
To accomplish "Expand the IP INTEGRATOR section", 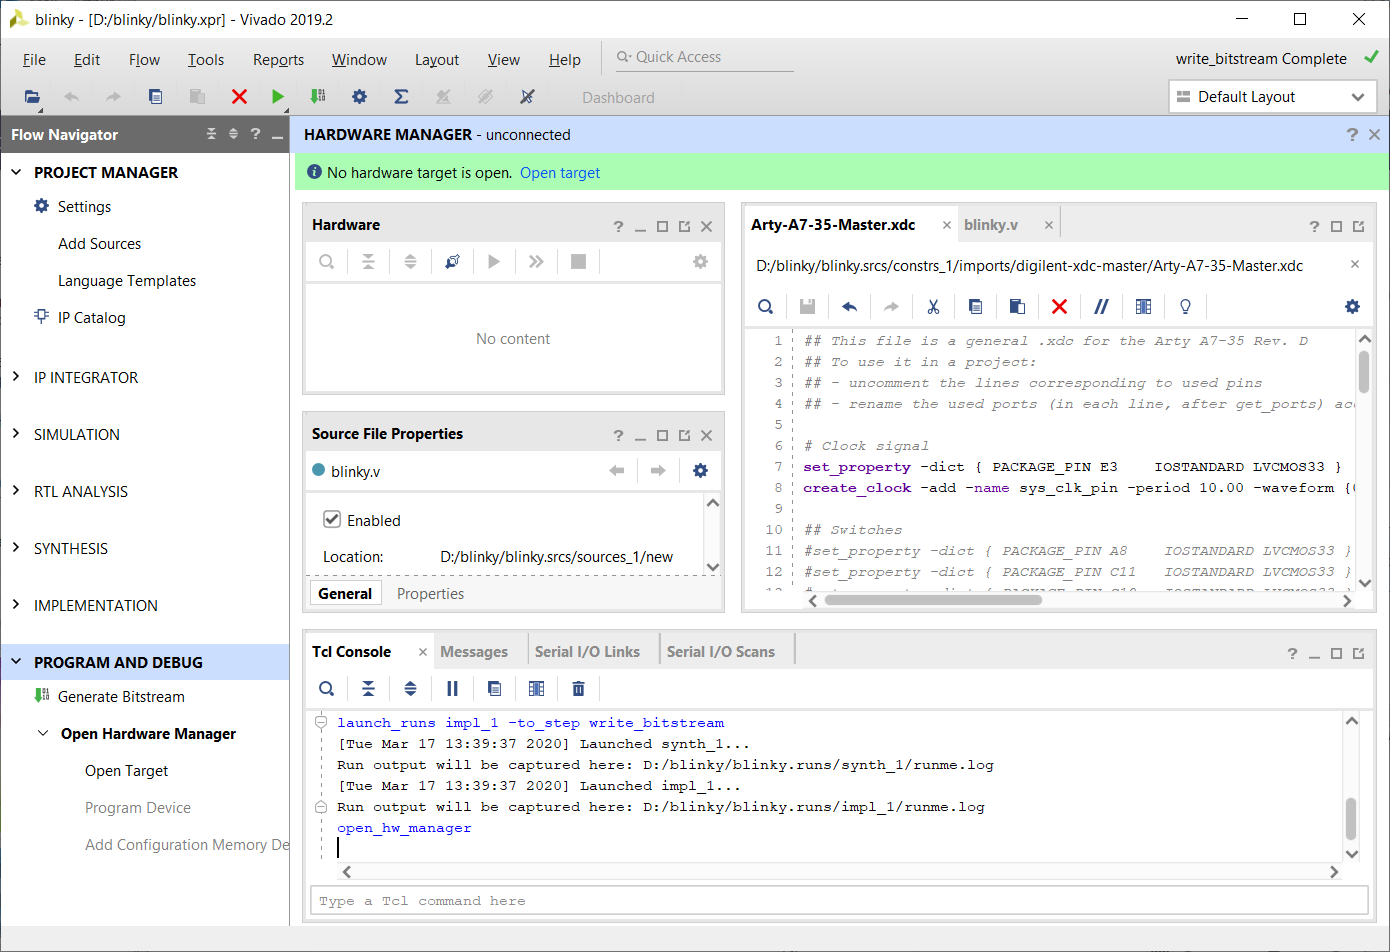I will (x=16, y=377).
